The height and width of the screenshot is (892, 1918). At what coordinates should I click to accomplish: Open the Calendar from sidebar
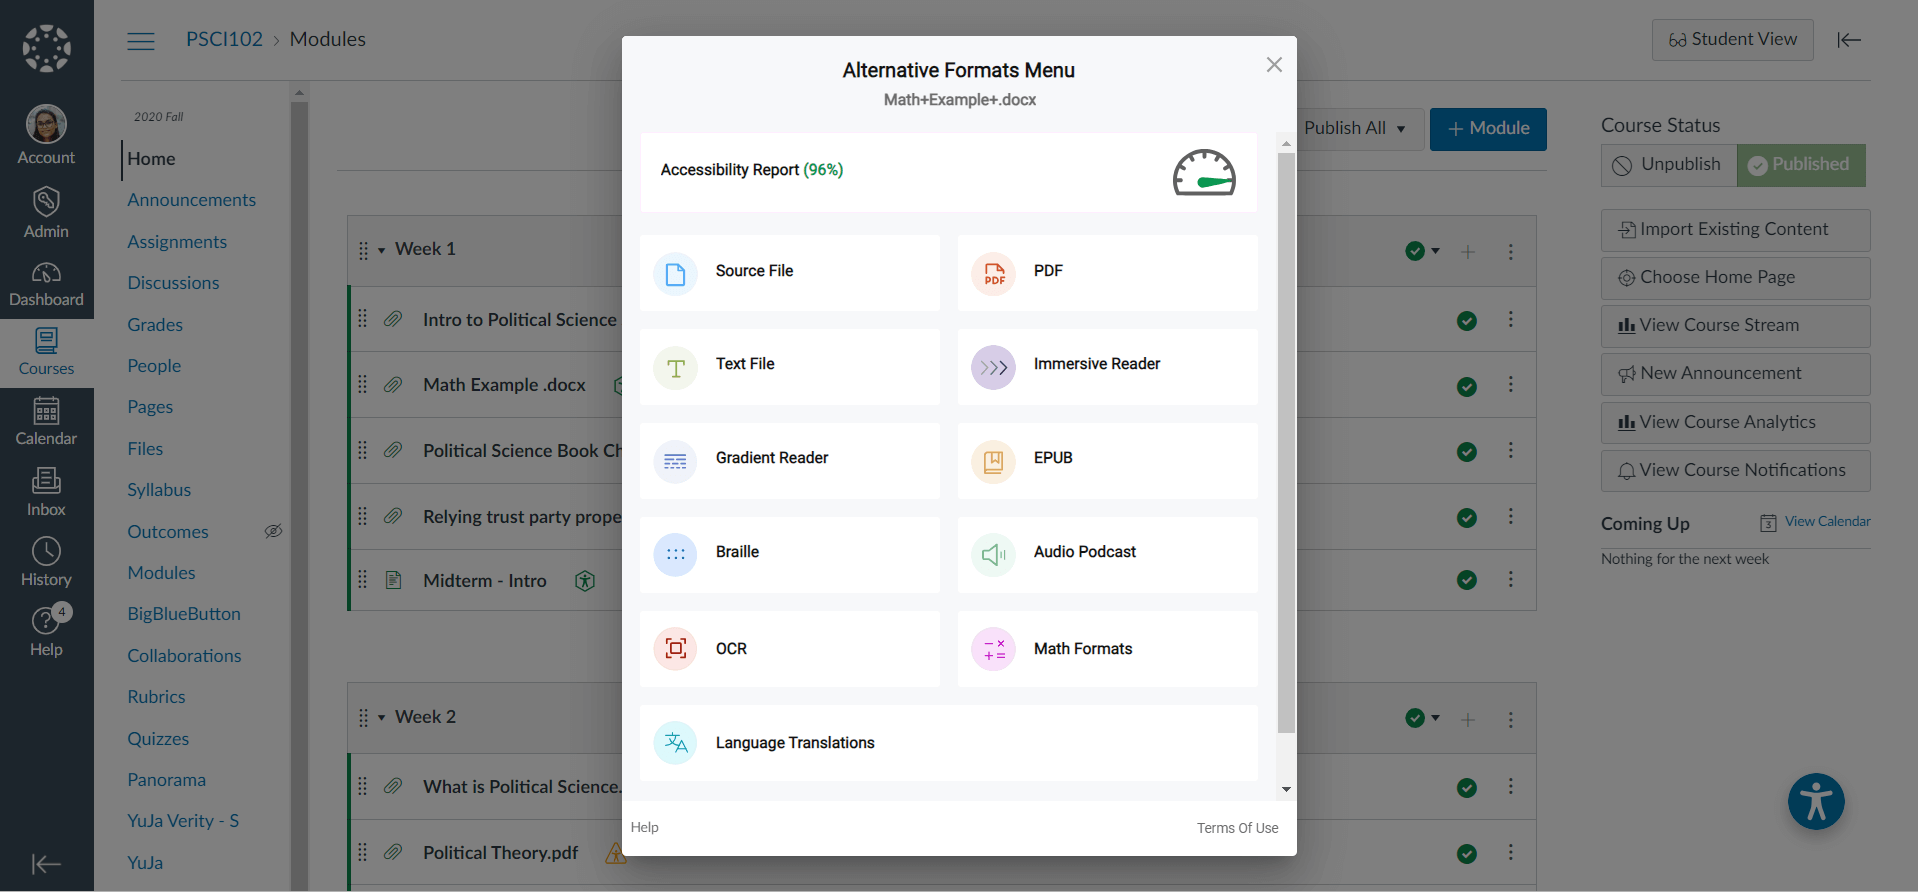[46, 421]
